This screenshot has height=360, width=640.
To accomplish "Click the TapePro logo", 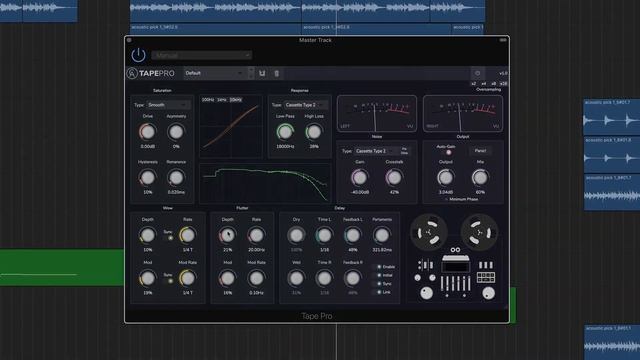I will pyautogui.click(x=150, y=73).
